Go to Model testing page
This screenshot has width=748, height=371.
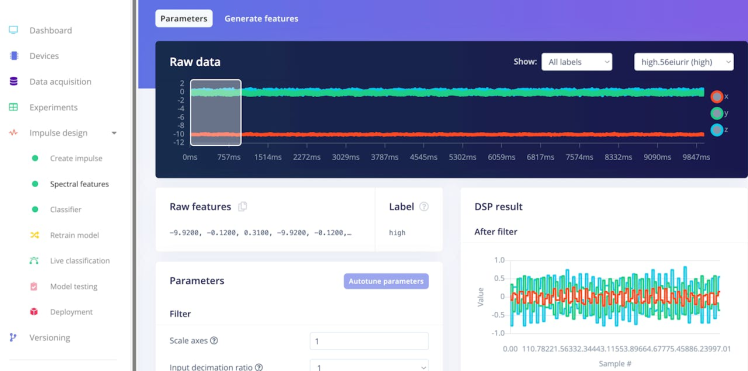click(x=73, y=287)
